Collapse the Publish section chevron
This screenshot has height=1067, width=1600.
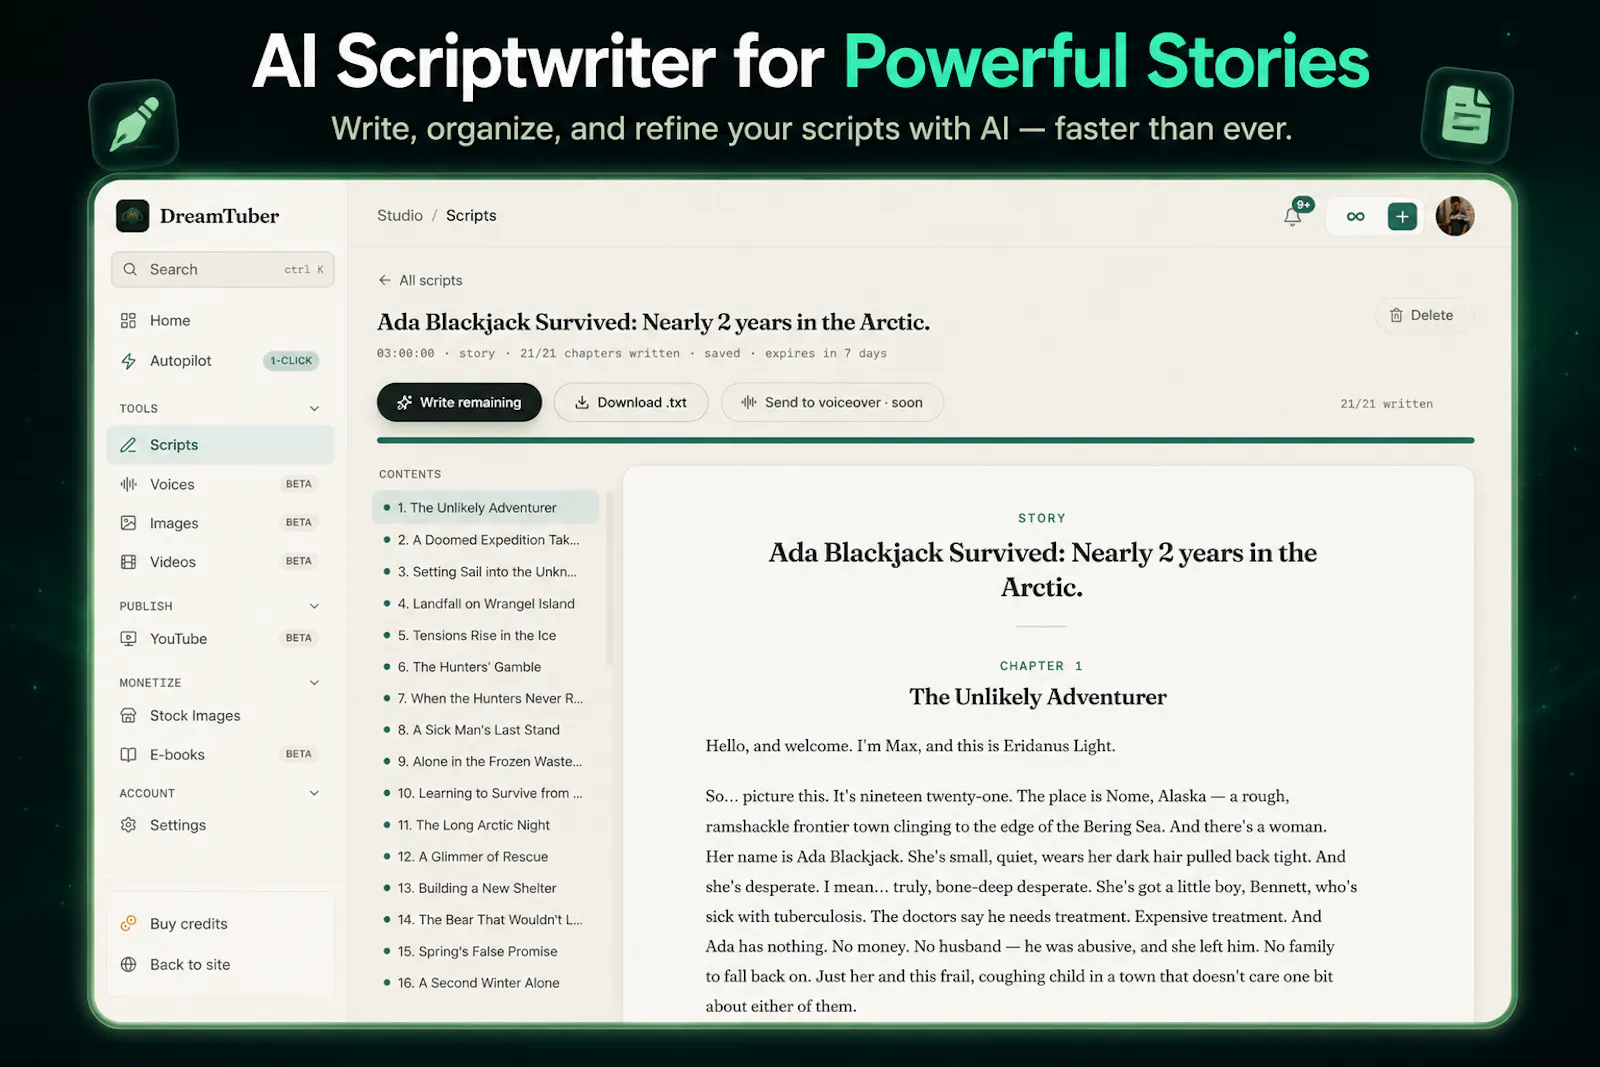click(x=314, y=606)
